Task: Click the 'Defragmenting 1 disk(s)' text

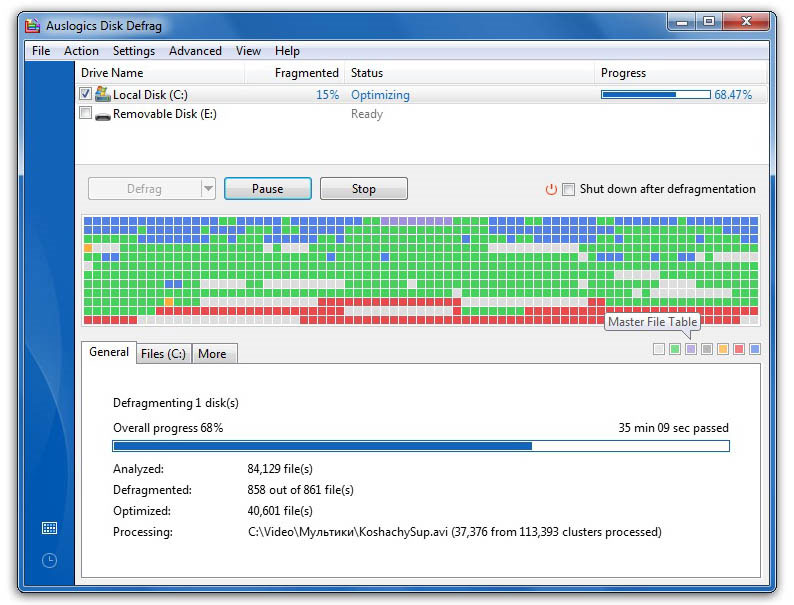Action: coord(176,403)
